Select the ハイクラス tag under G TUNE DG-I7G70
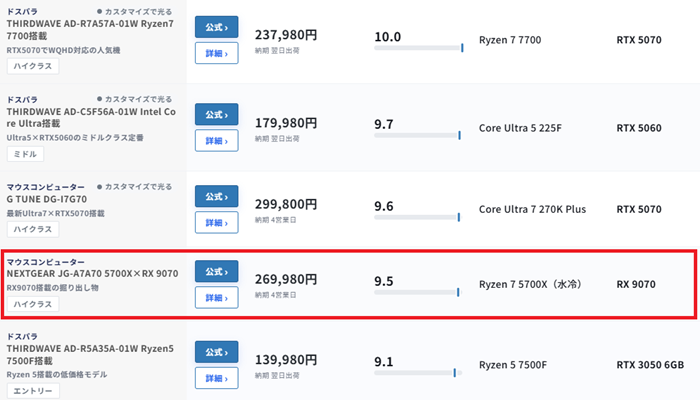The height and width of the screenshot is (400, 700). pos(33,229)
